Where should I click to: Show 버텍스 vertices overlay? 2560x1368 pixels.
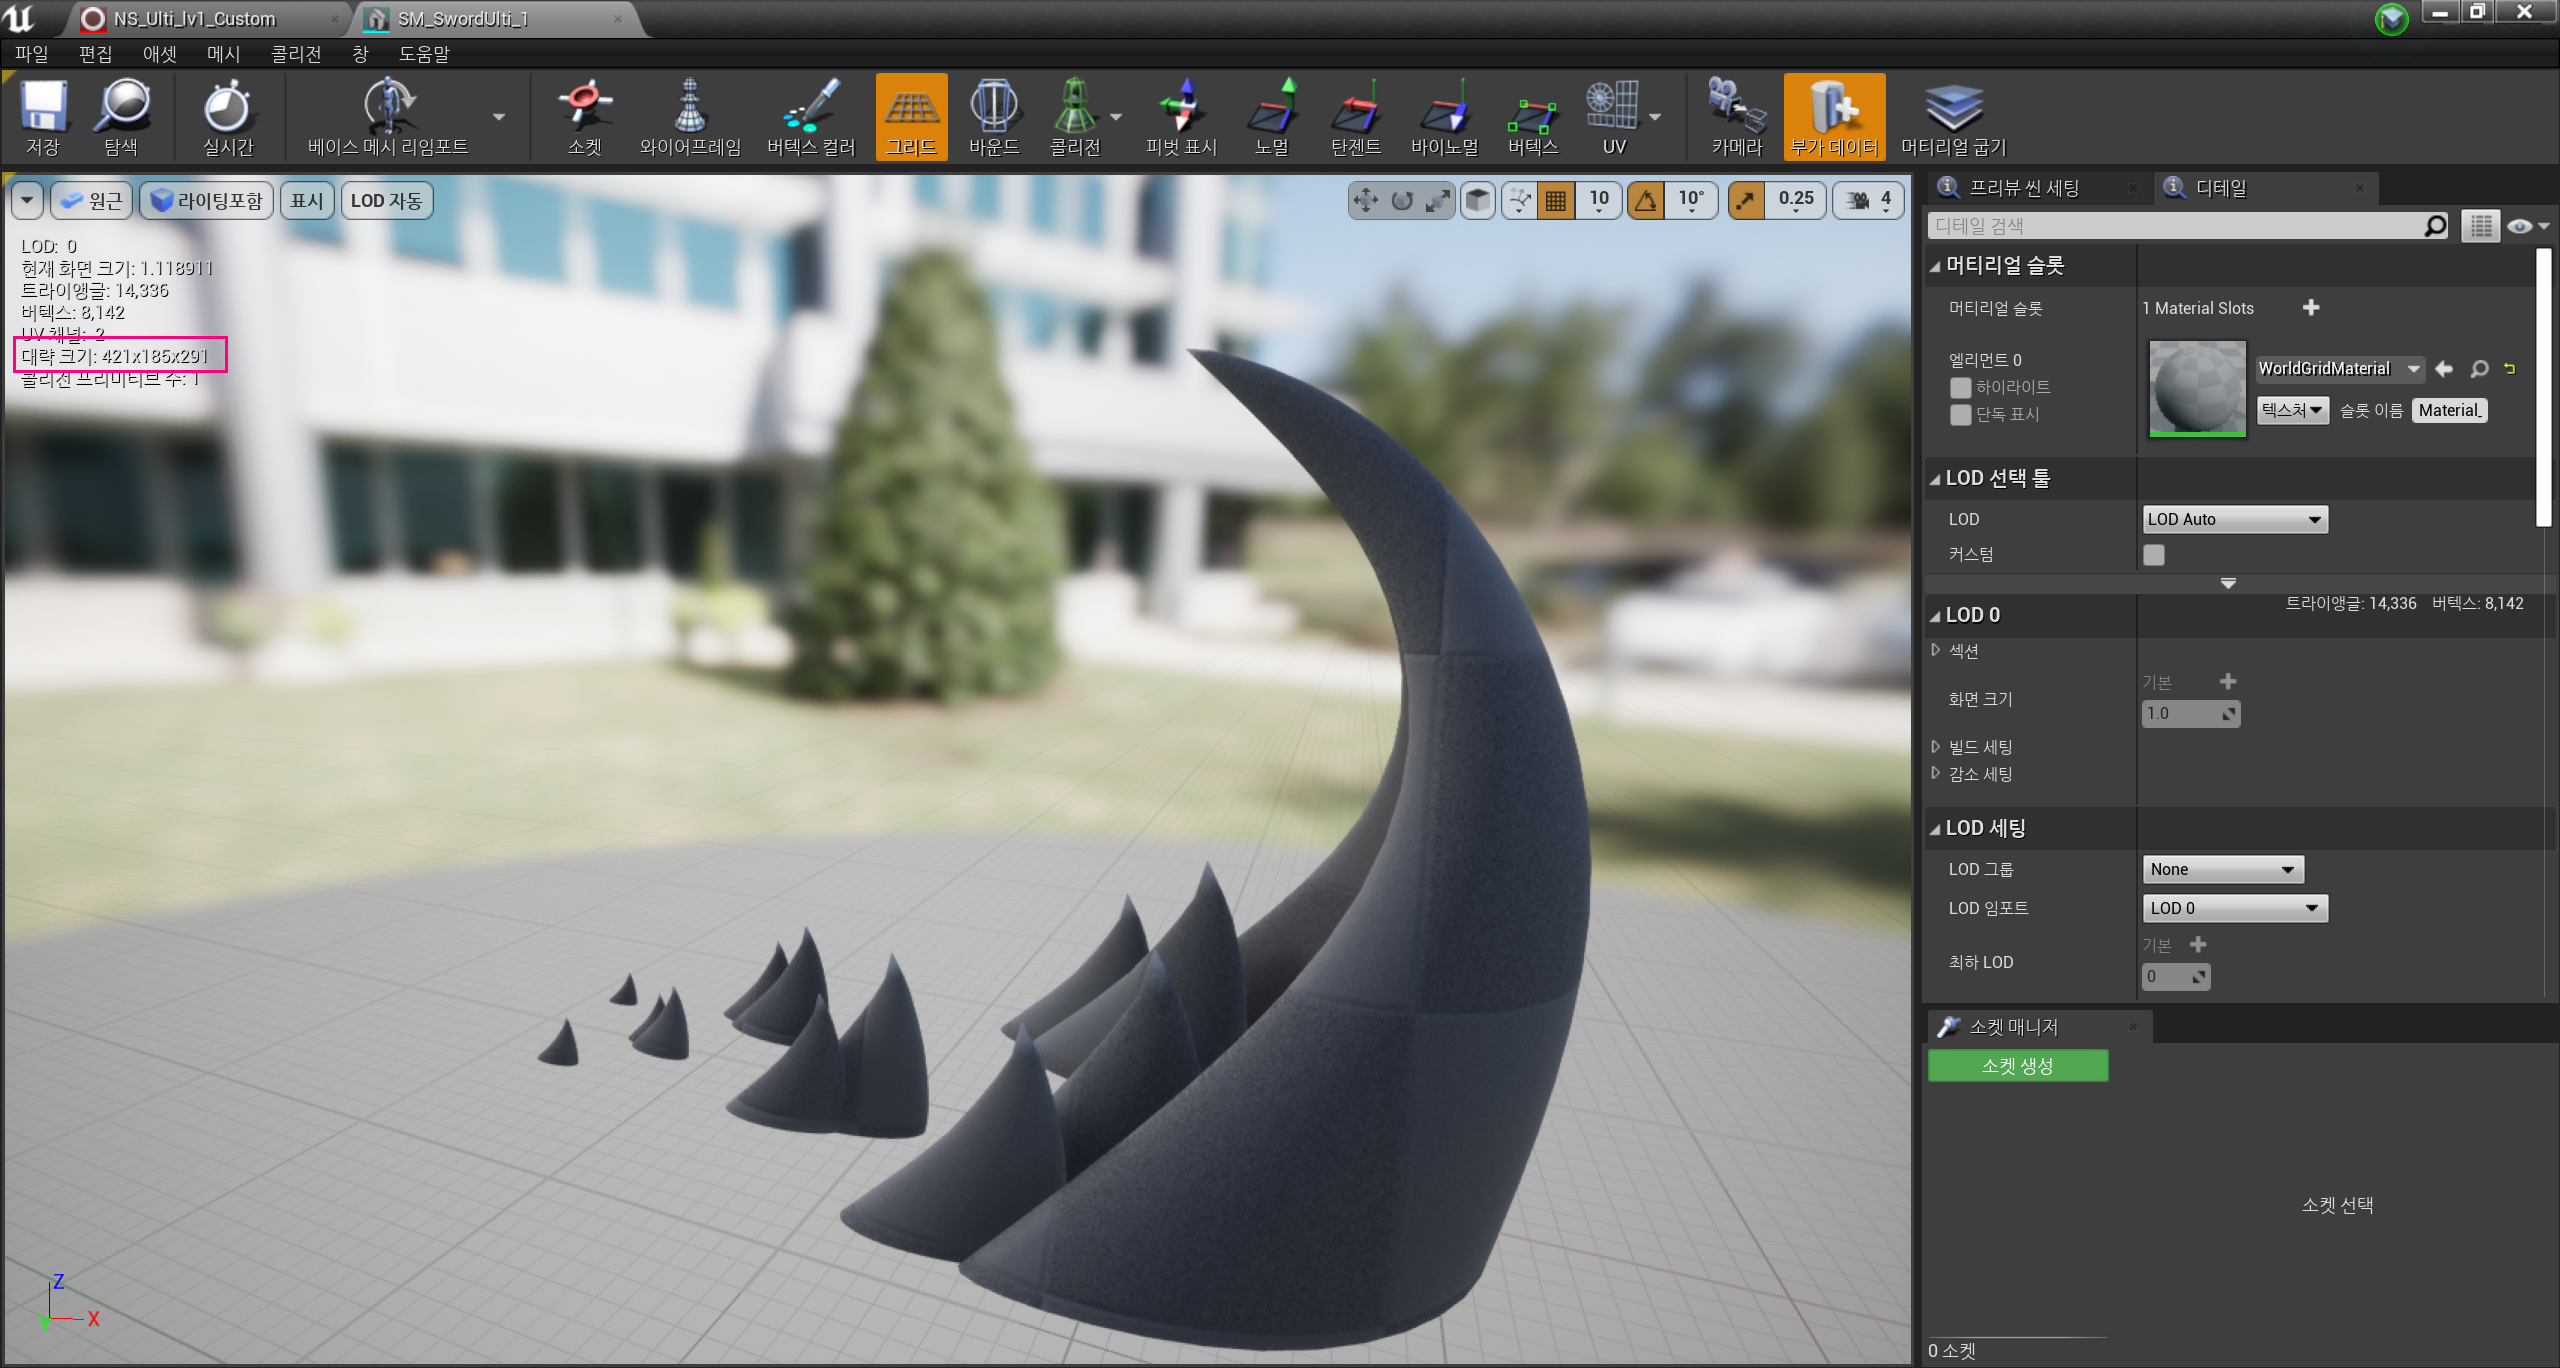click(x=1533, y=117)
